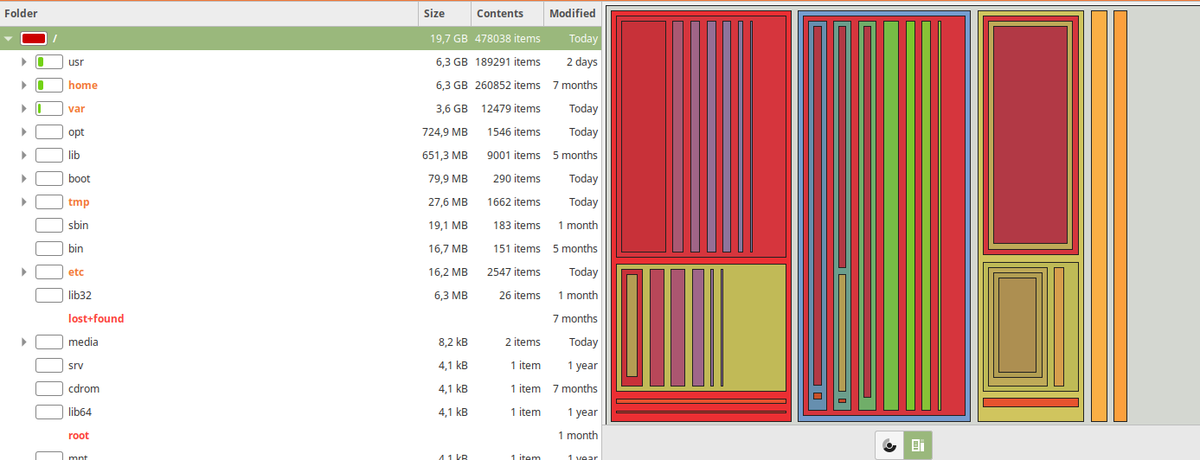
Task: Expand the var folder
Action: (24, 109)
